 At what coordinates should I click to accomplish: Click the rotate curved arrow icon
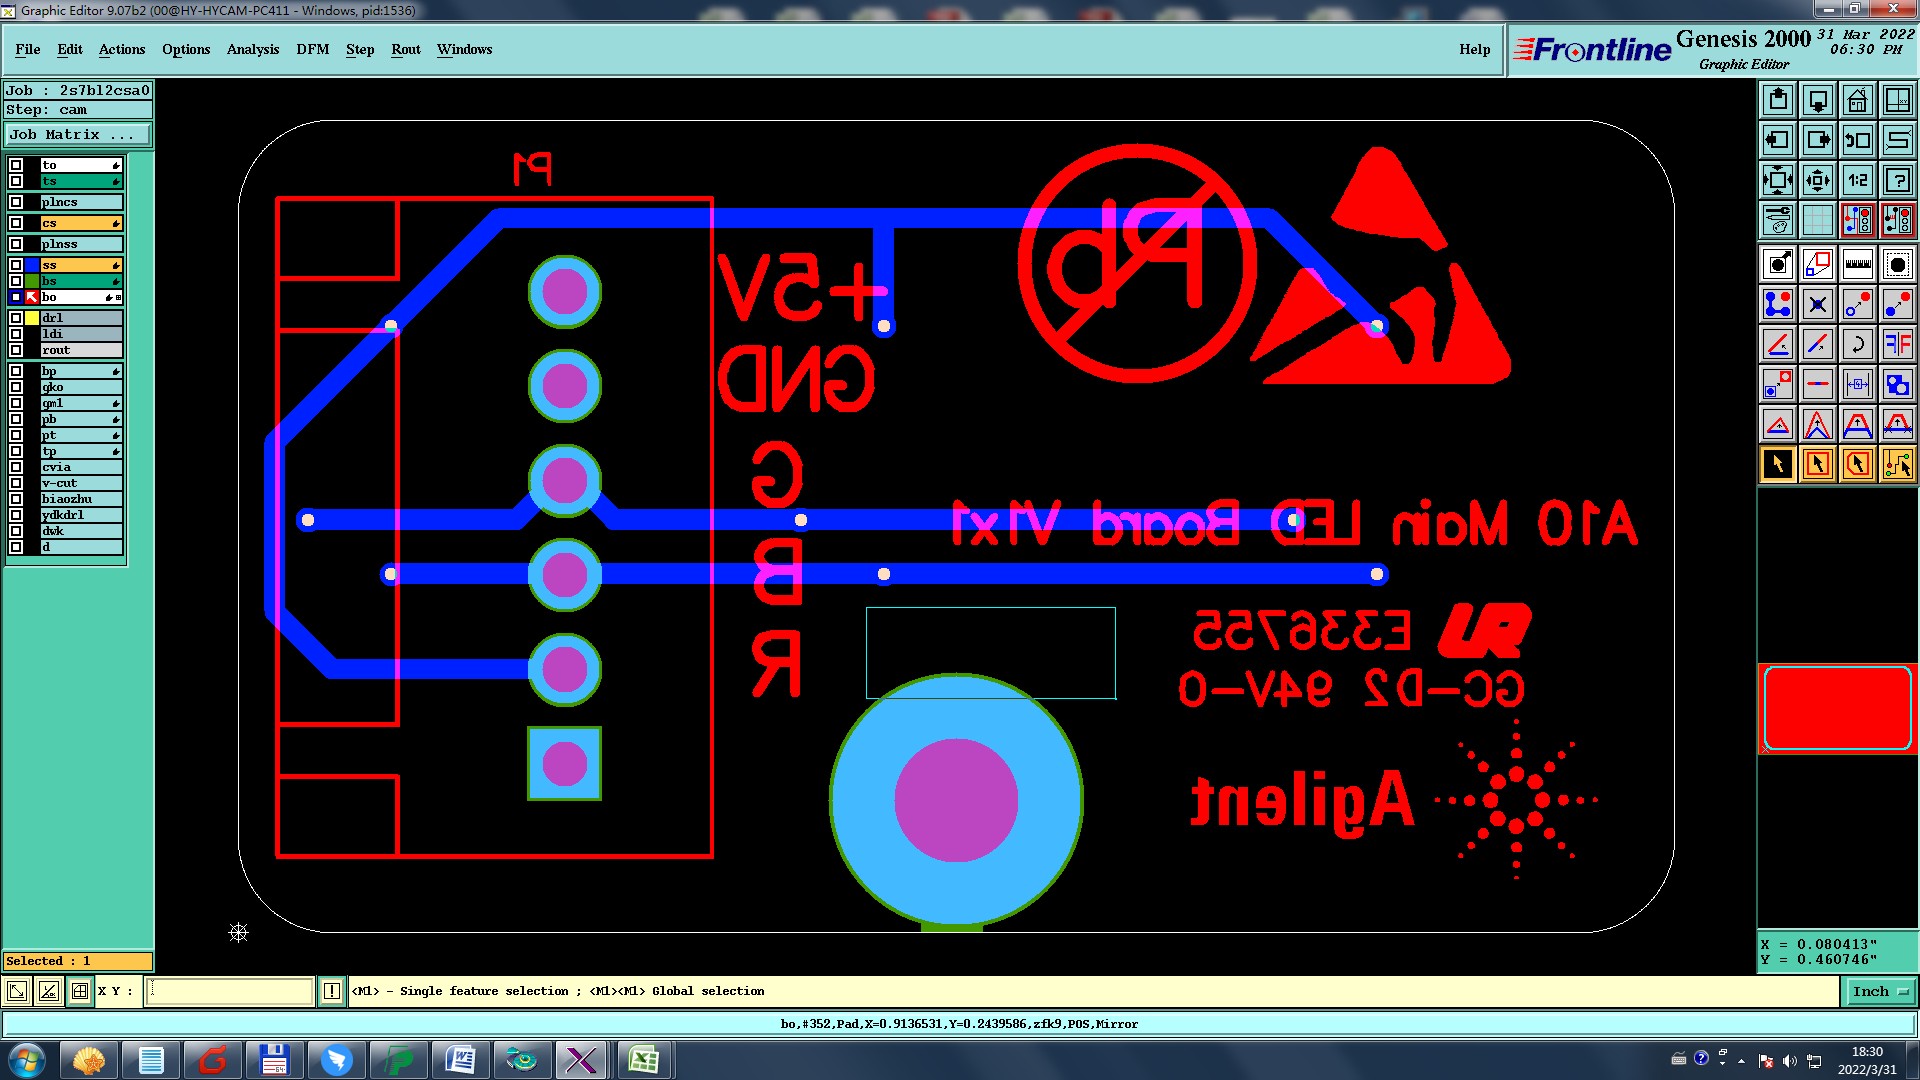coord(1858,344)
